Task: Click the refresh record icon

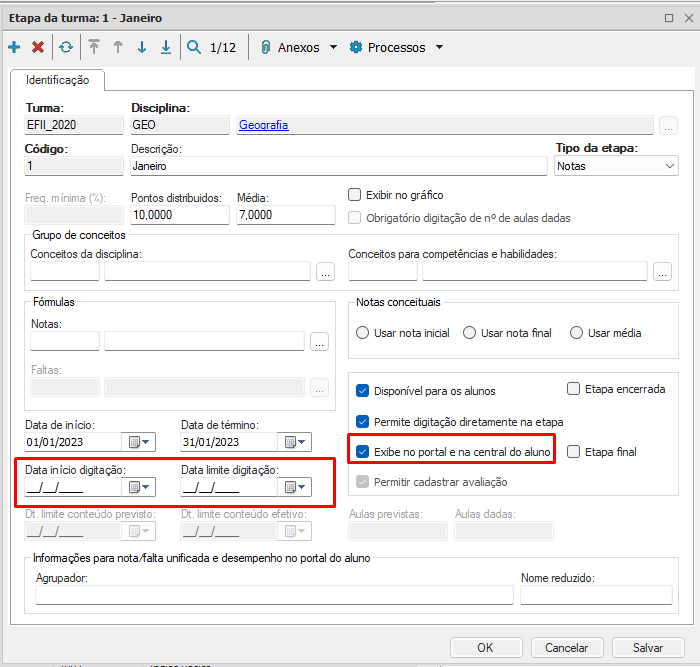Action: coord(66,47)
